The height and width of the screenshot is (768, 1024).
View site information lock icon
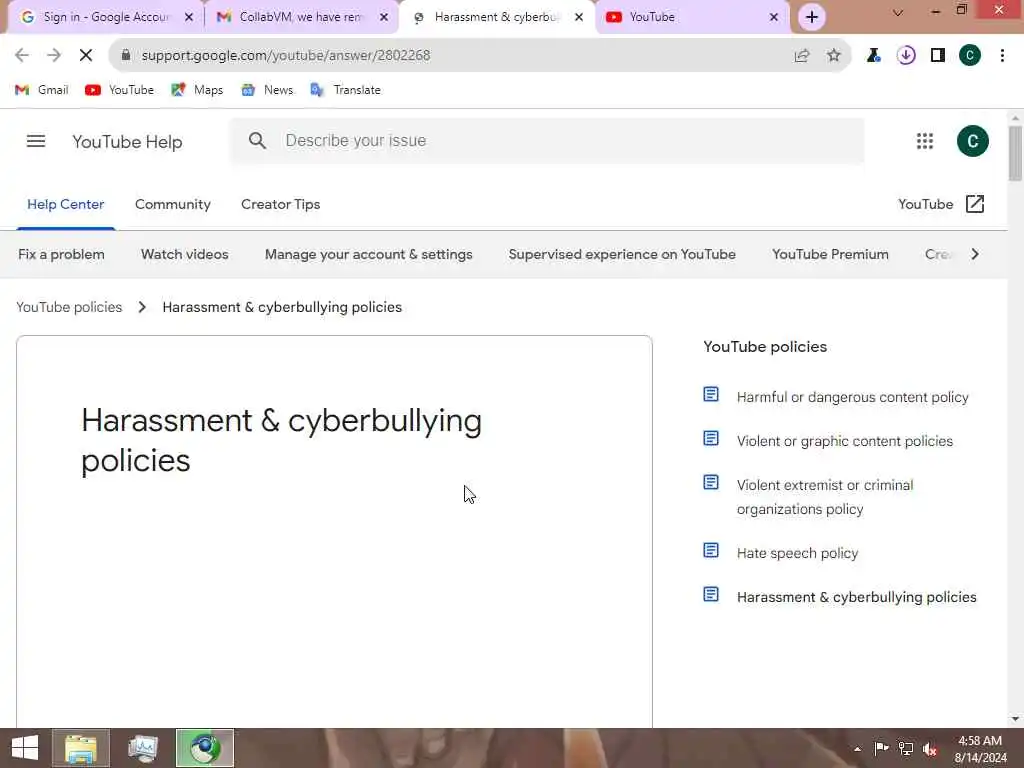(126, 55)
